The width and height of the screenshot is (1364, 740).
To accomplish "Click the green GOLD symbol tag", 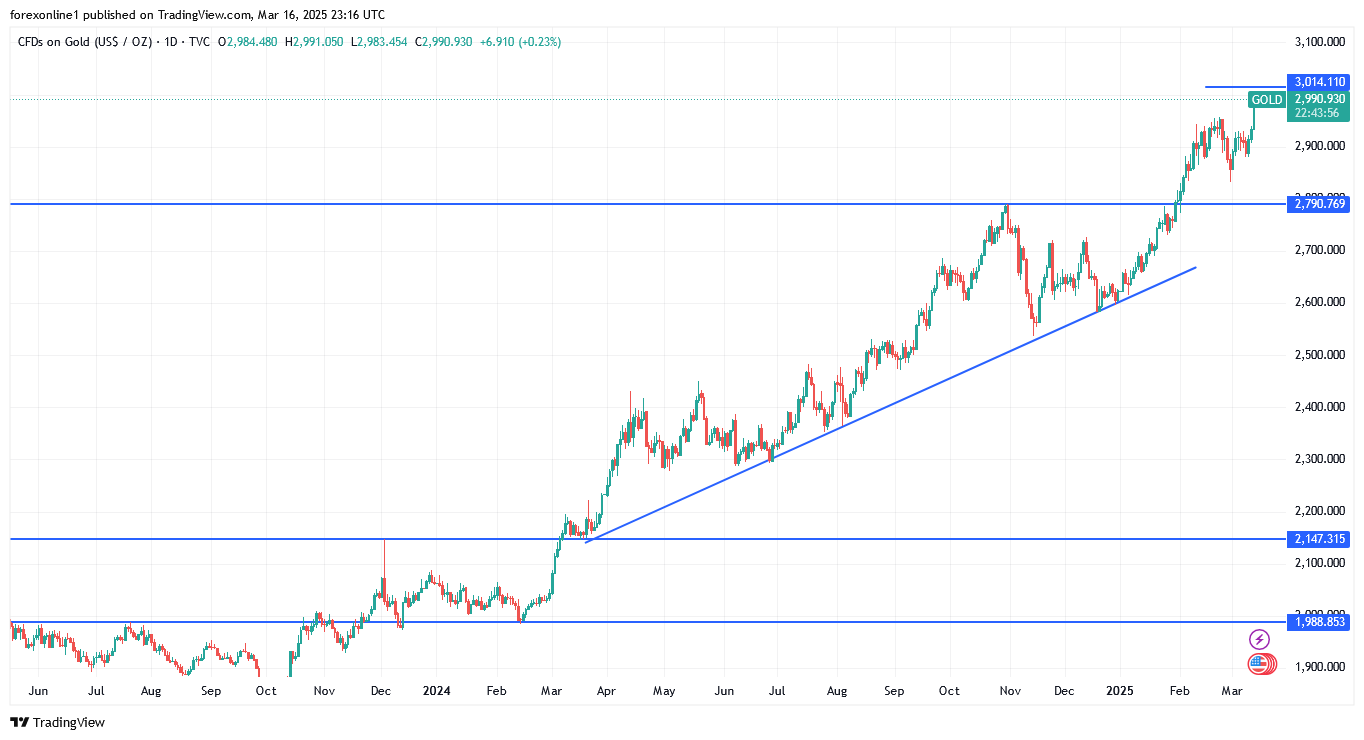I will click(1266, 100).
